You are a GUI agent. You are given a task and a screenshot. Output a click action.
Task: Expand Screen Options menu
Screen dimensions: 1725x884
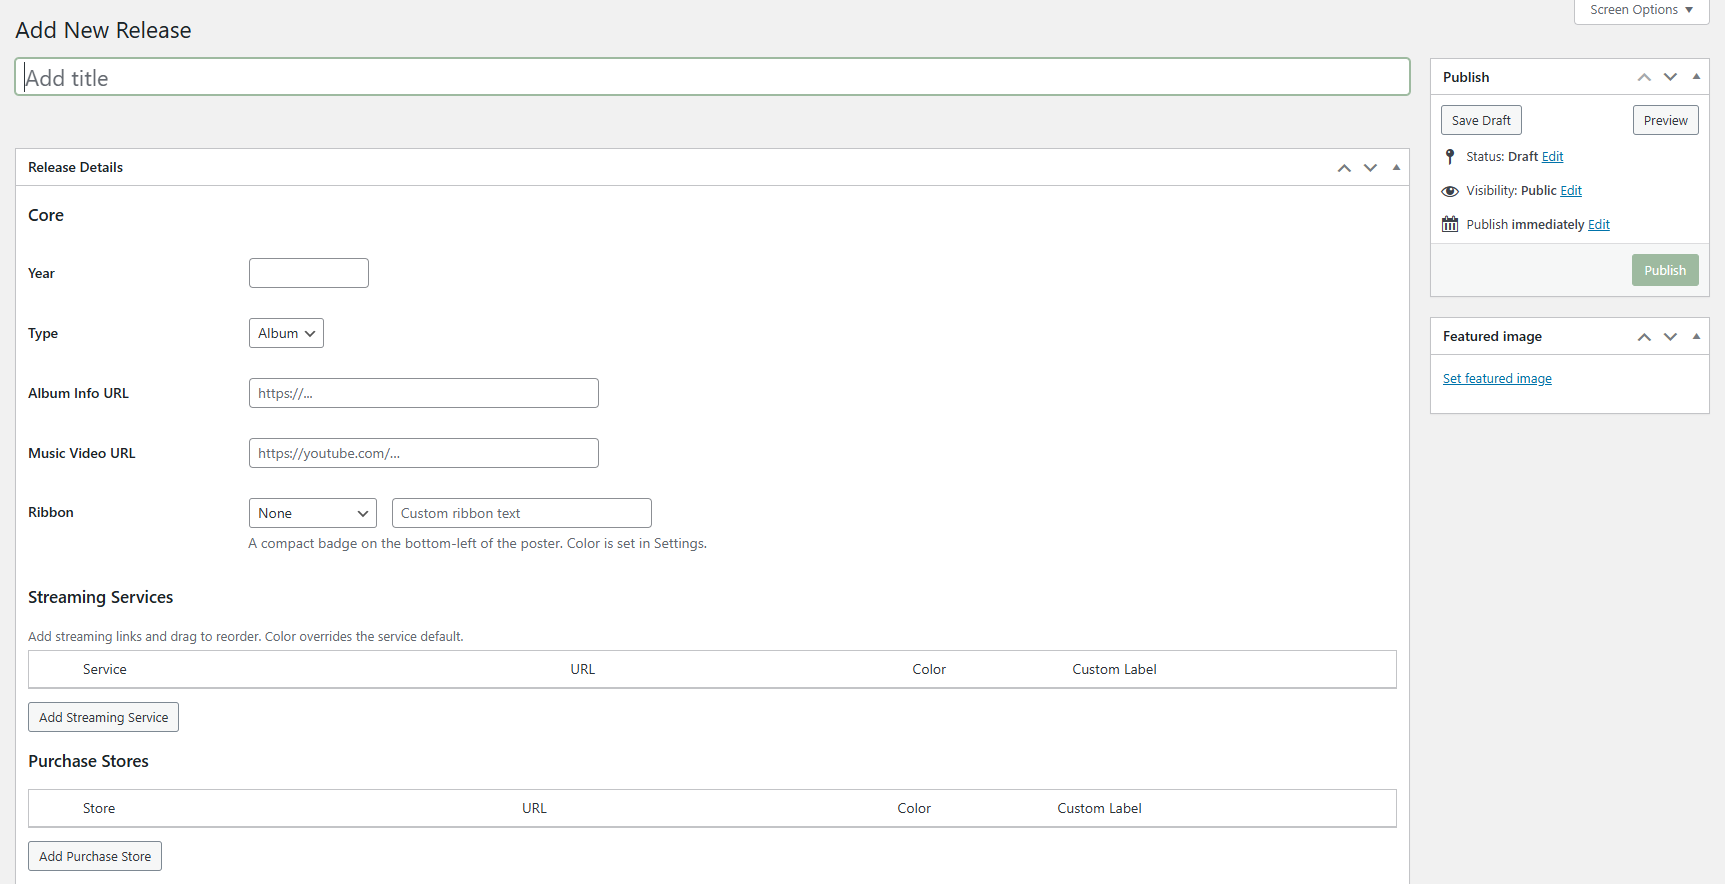(x=1641, y=10)
